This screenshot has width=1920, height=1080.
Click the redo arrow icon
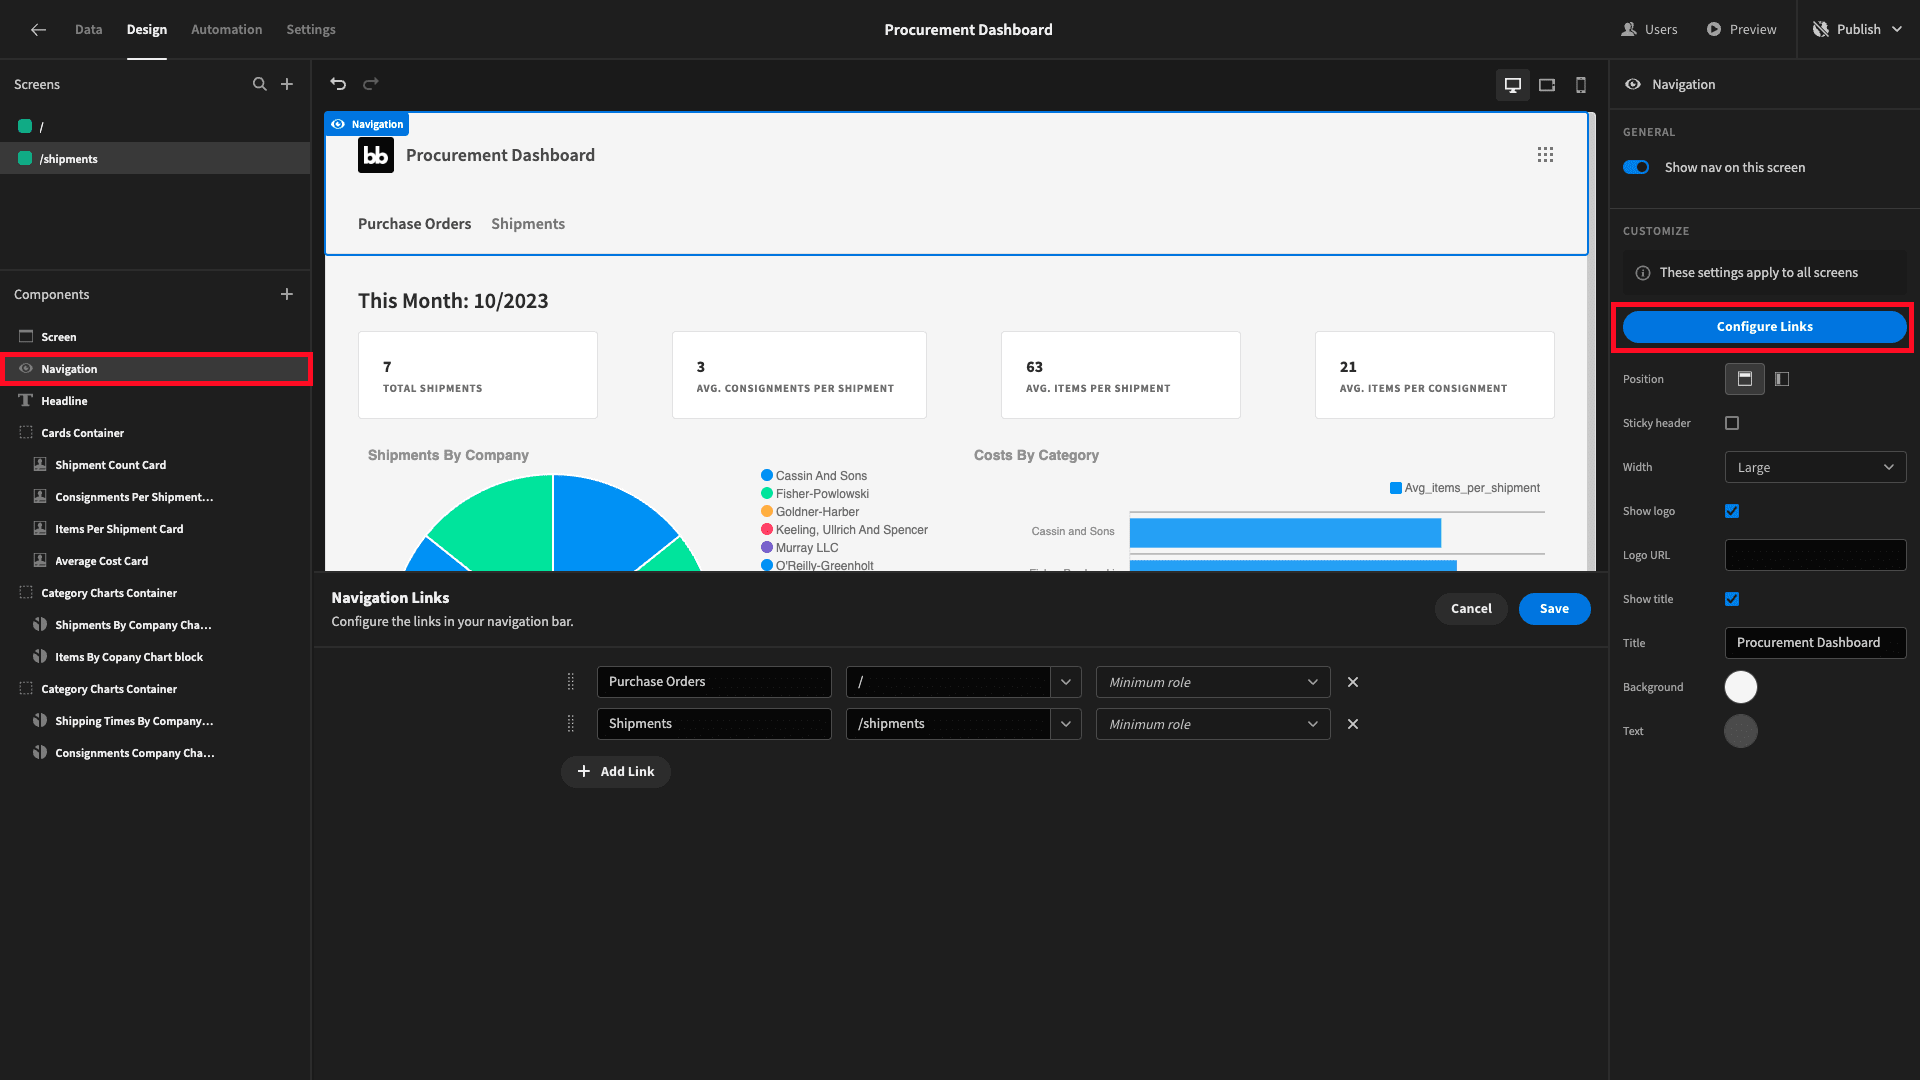click(x=371, y=84)
